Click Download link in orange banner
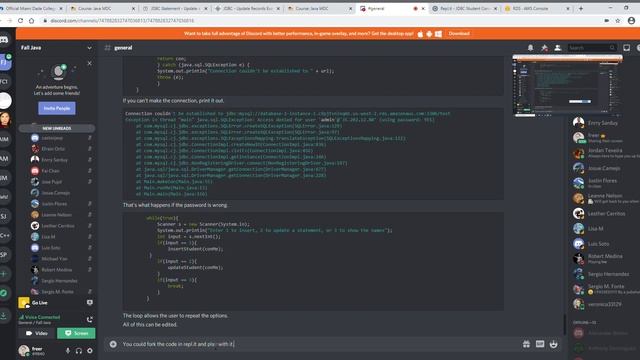The height and width of the screenshot is (360, 640). 459,33
